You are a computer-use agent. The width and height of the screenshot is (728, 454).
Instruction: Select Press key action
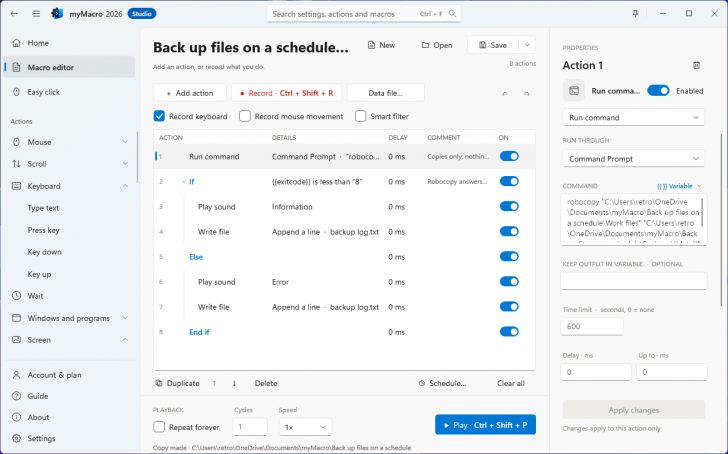coord(43,230)
